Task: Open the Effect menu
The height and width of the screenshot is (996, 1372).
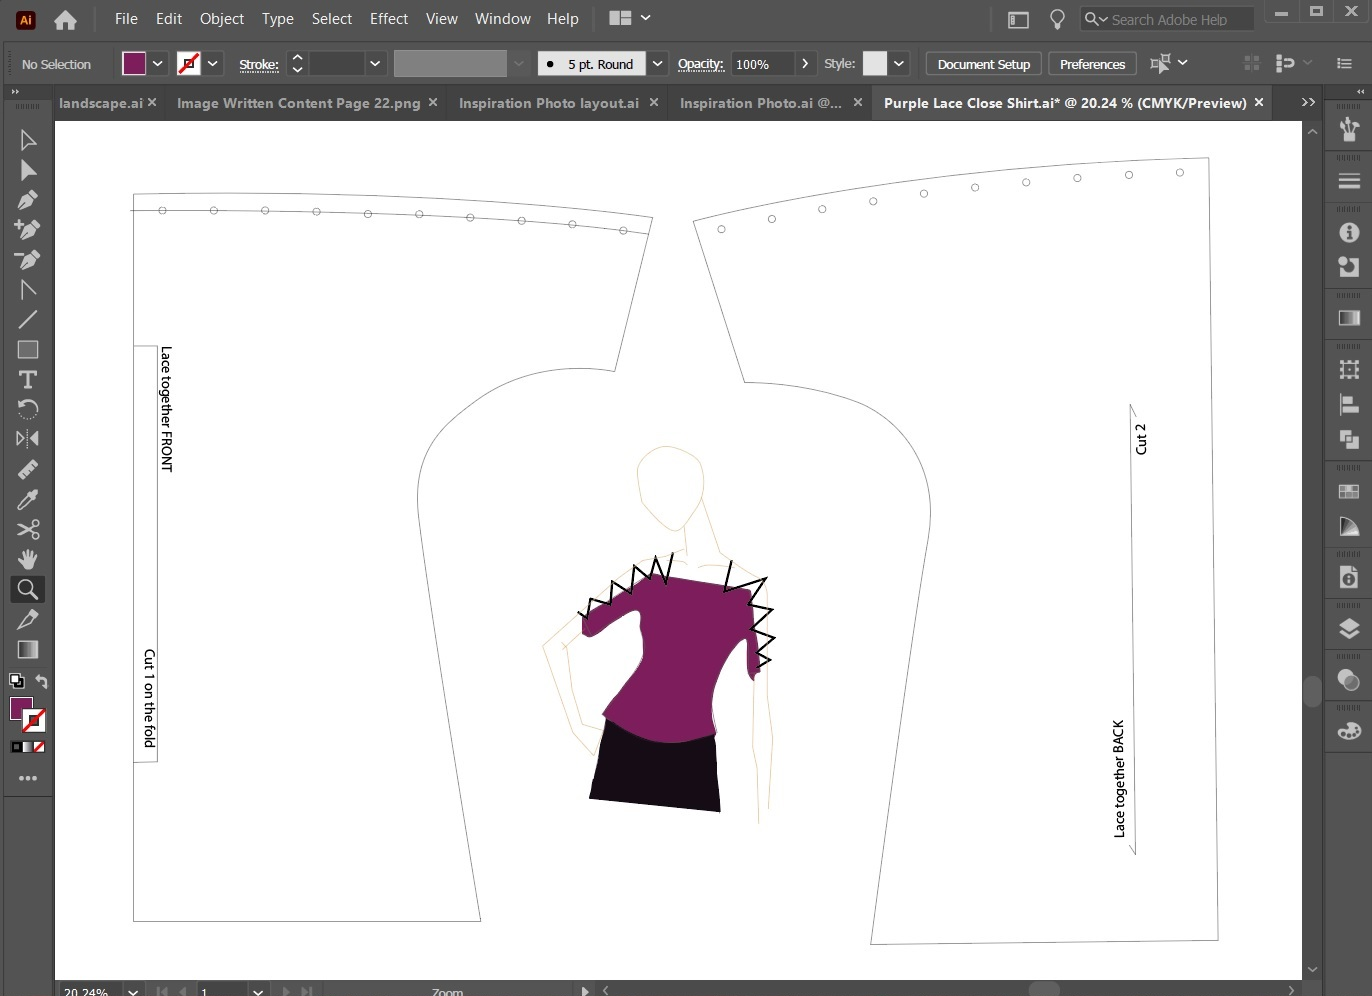Action: tap(388, 19)
